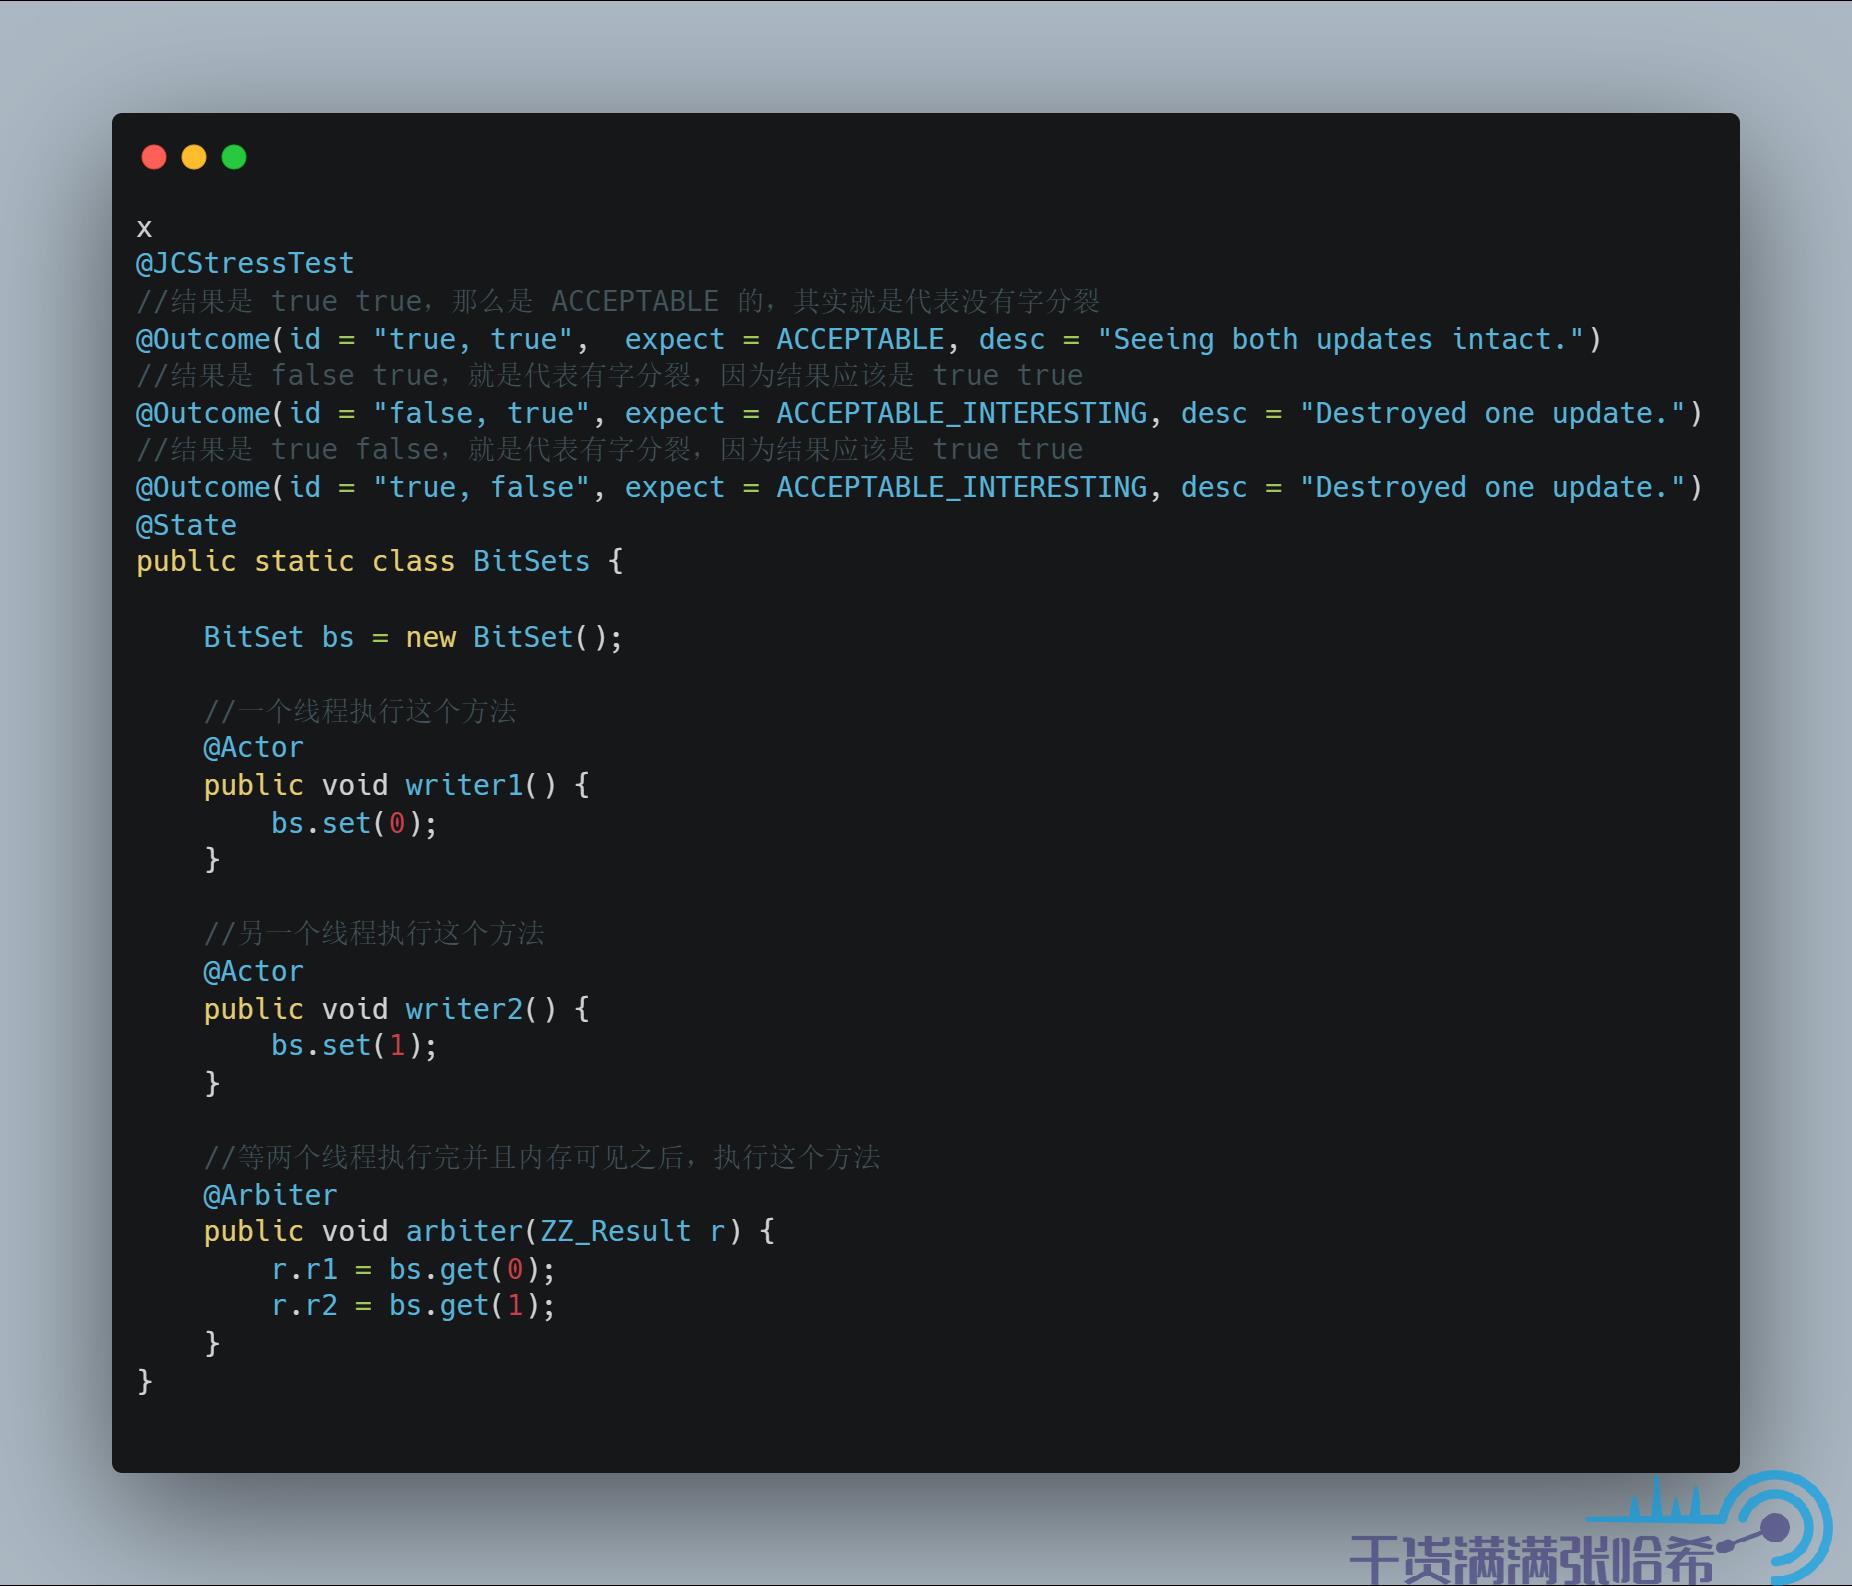1852x1586 pixels.
Task: Click the comment "//一个线程执行这个方法"
Action: 360,711
